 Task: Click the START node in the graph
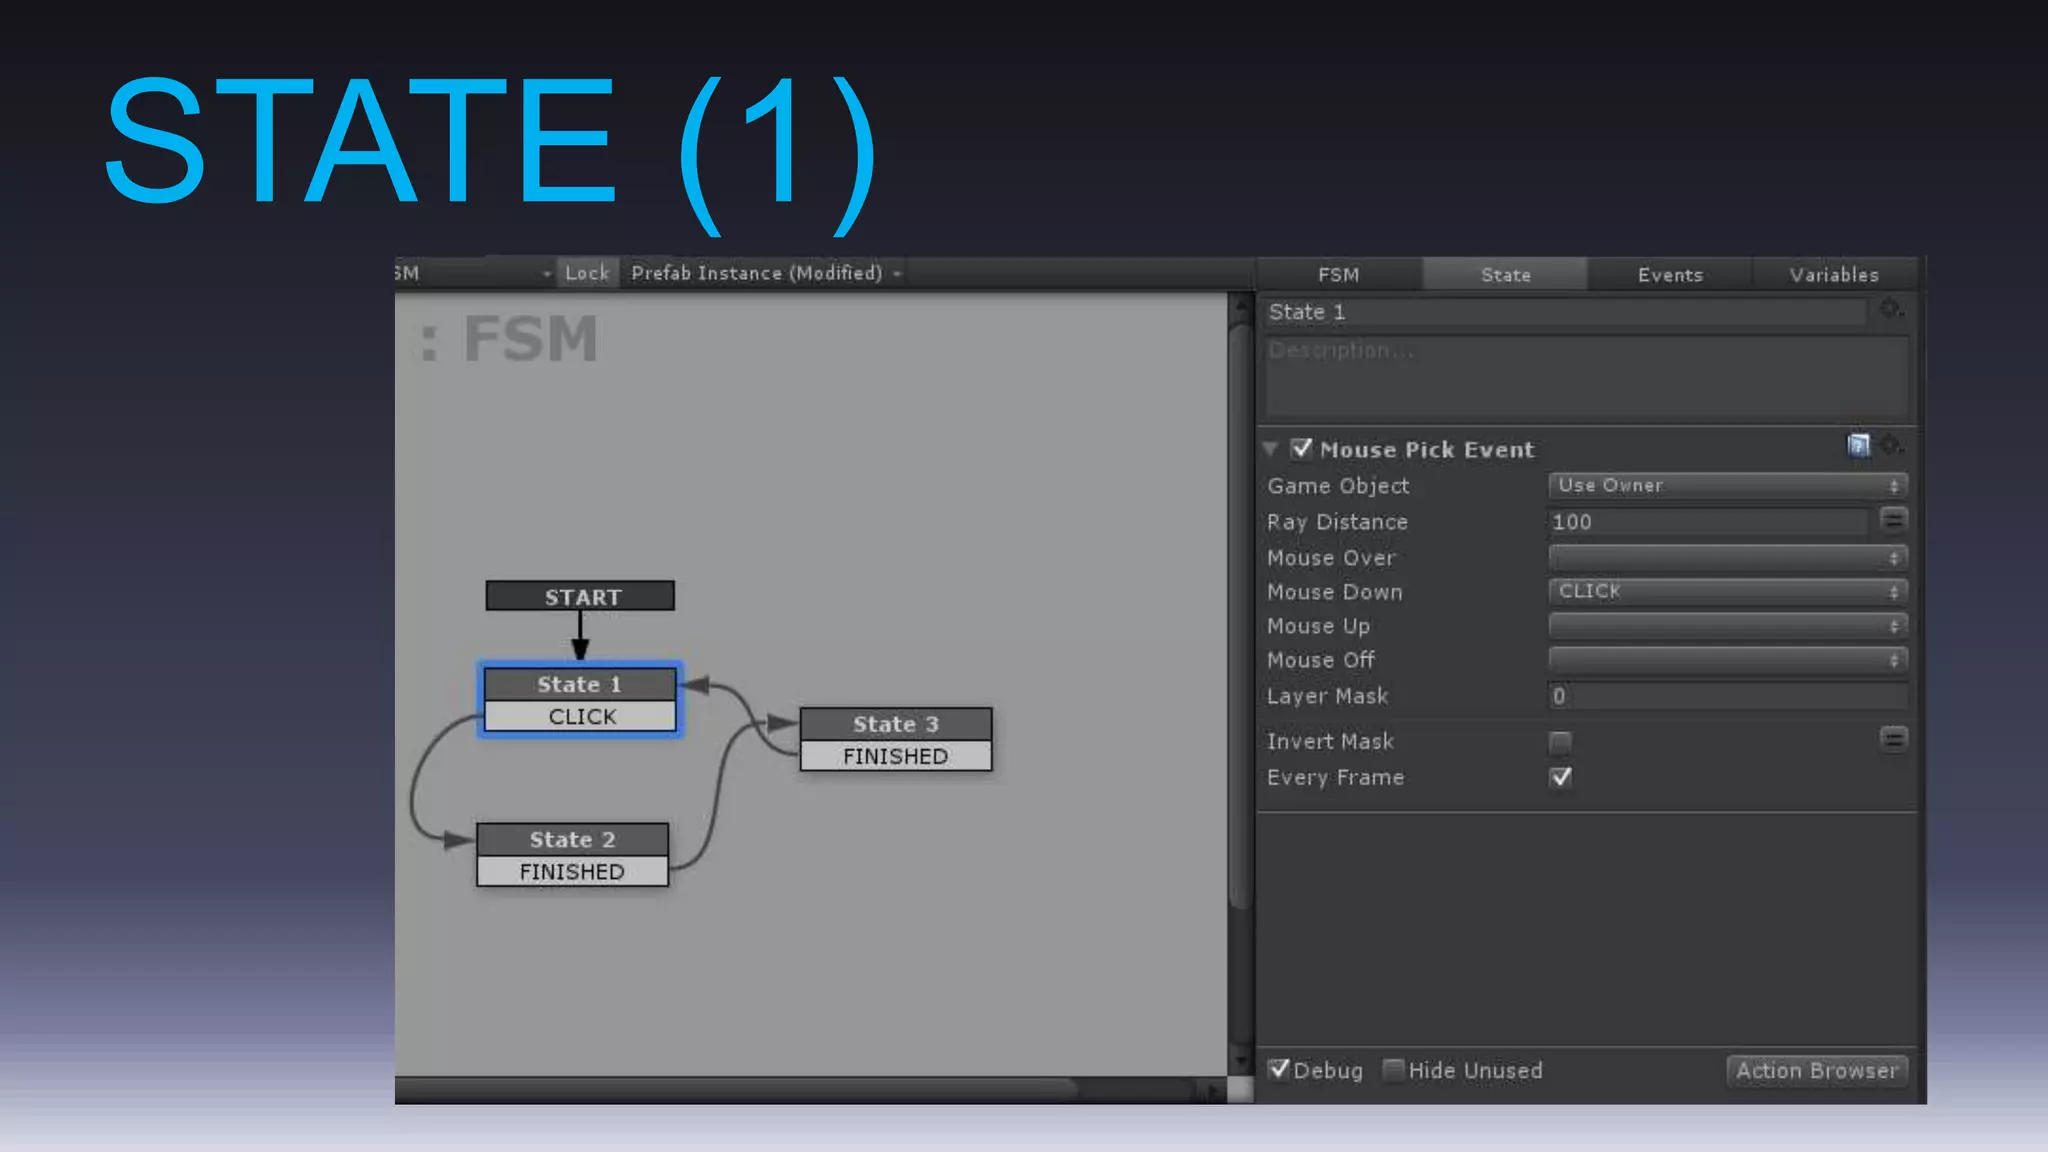point(580,597)
